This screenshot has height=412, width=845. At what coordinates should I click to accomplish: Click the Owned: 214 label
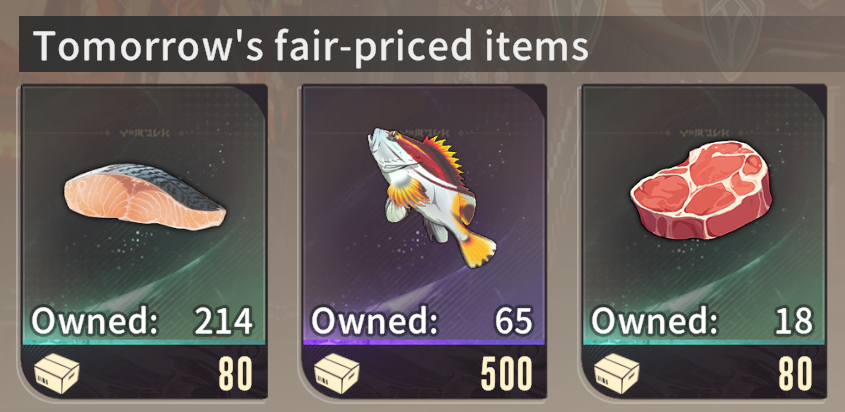click(142, 322)
